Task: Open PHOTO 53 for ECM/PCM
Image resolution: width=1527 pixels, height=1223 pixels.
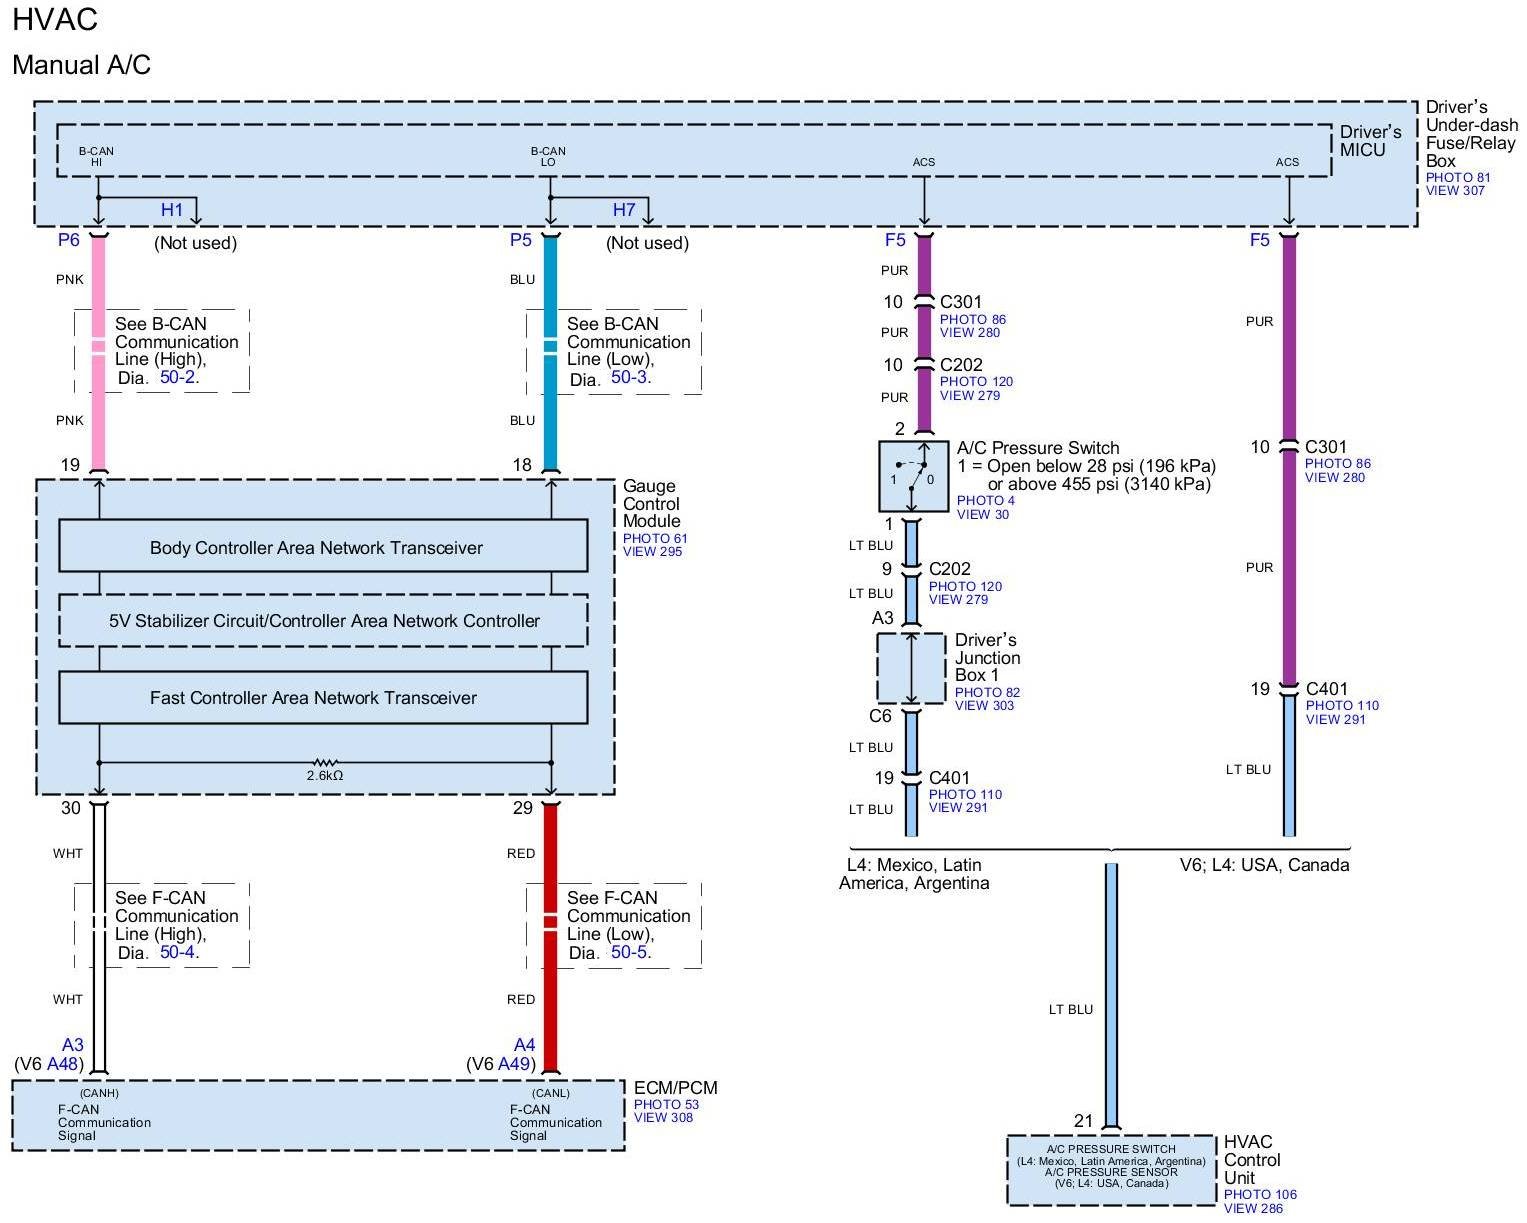Action: (666, 1105)
